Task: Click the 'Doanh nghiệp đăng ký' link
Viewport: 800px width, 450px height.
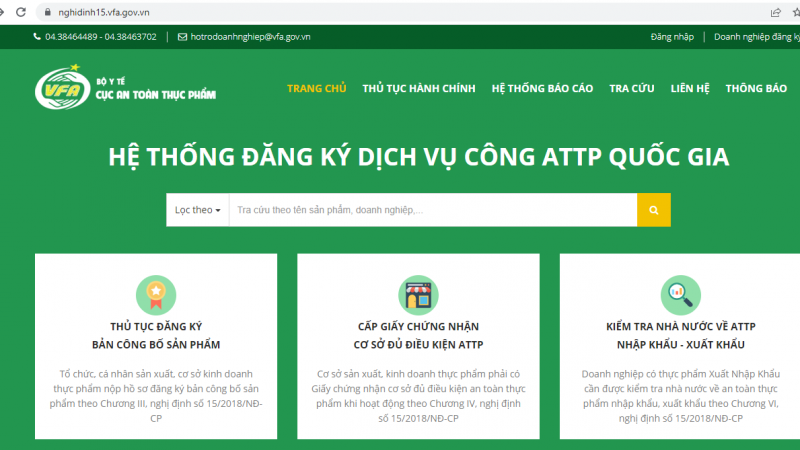Action: 756,37
